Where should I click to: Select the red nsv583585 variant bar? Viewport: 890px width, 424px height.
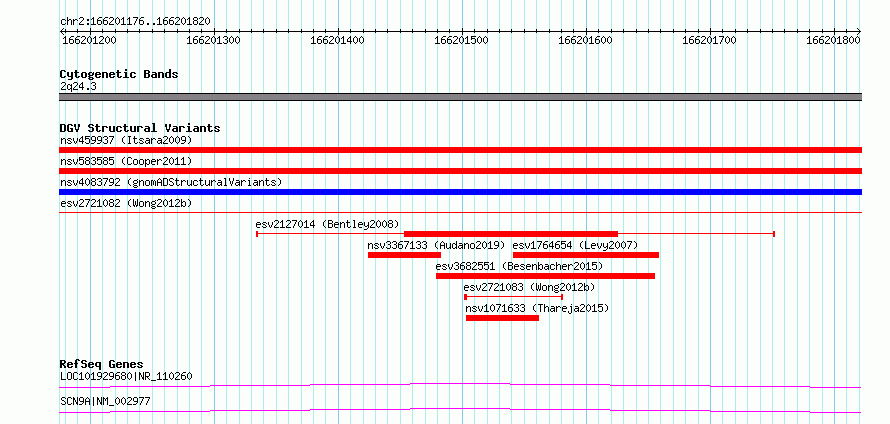click(460, 171)
